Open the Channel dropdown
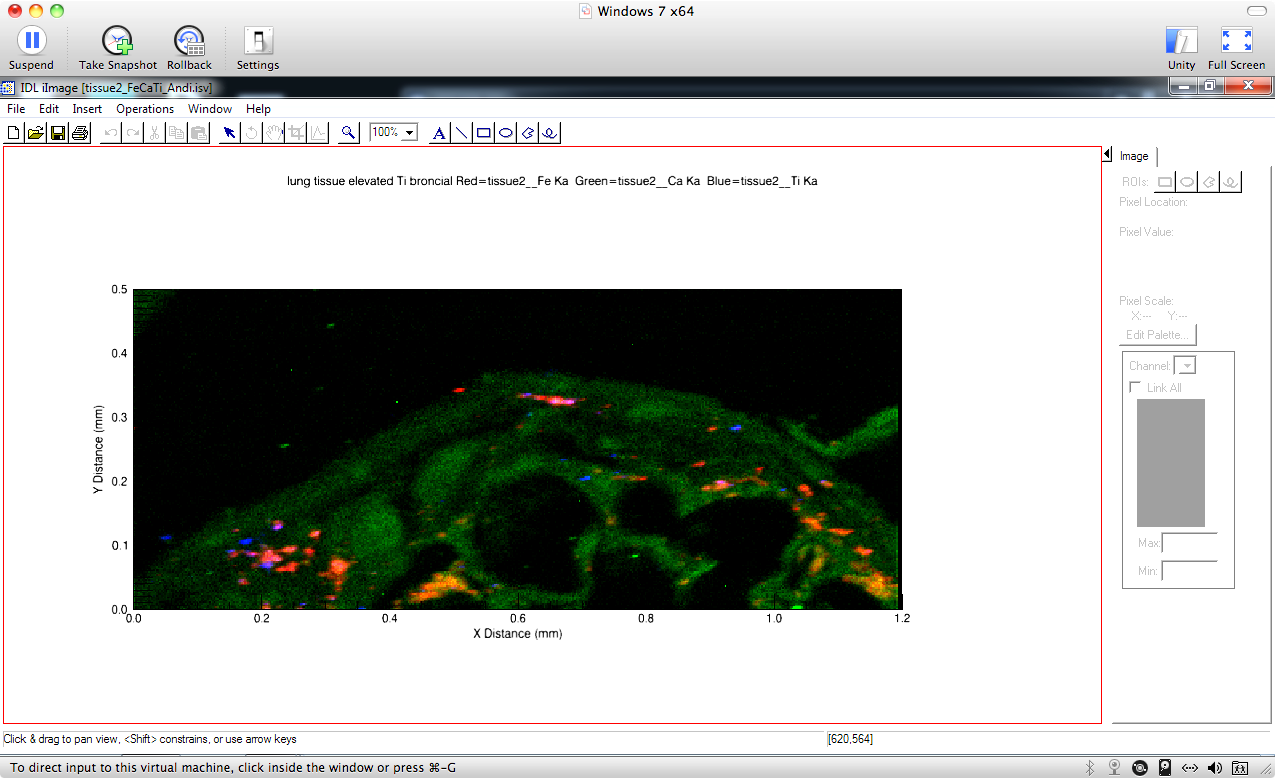 click(1186, 365)
